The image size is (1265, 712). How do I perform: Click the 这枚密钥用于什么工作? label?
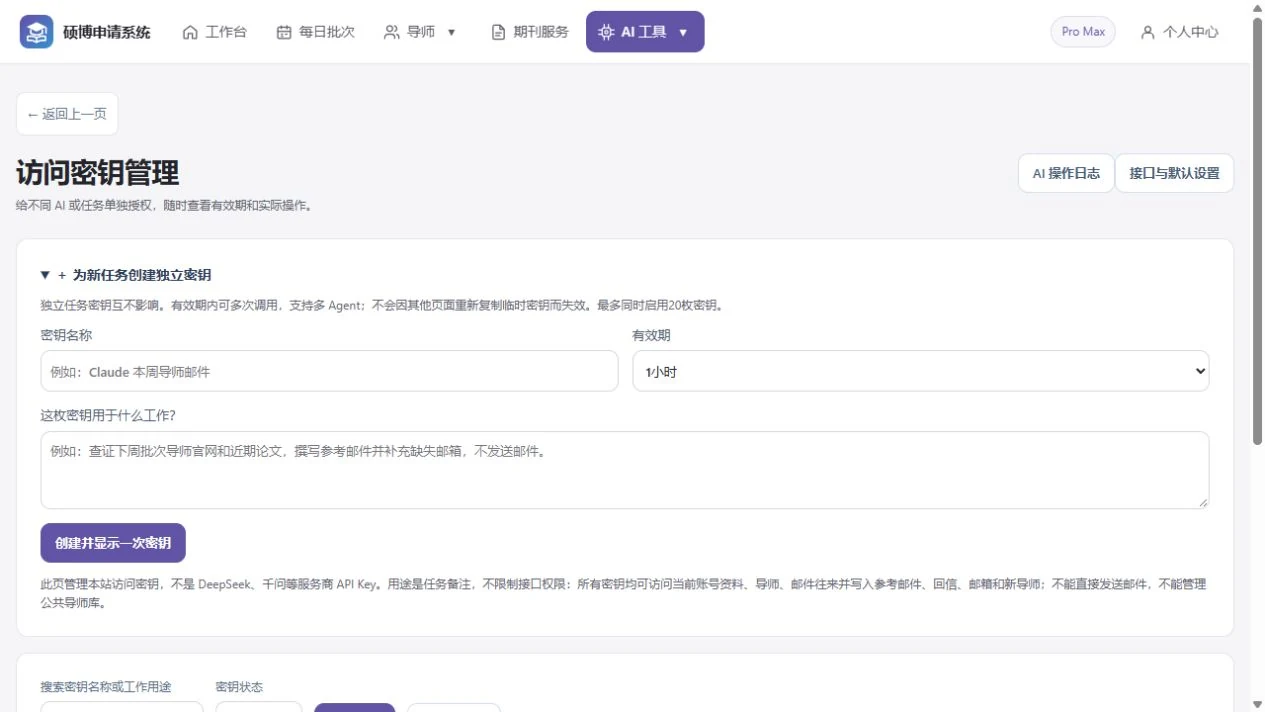[108, 416]
